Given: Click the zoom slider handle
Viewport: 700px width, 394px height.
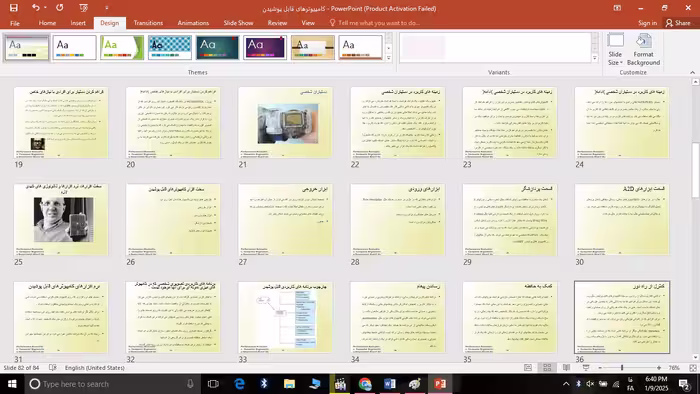Looking at the screenshot, I should (x=622, y=368).
